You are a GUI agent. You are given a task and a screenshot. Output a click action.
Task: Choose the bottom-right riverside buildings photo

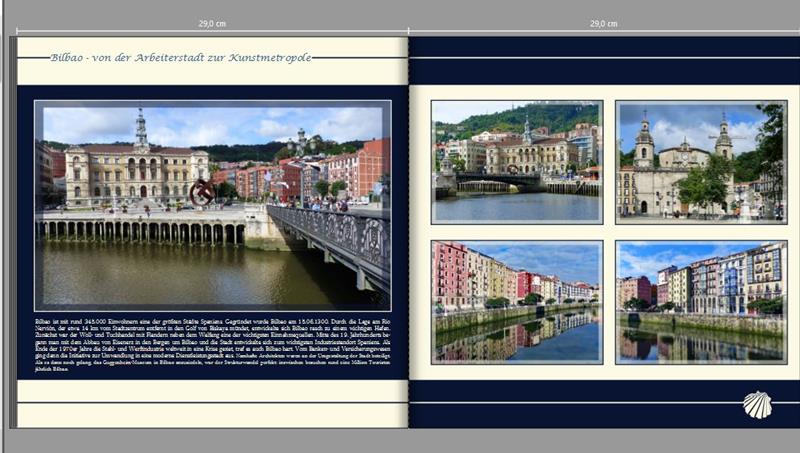coord(700,301)
